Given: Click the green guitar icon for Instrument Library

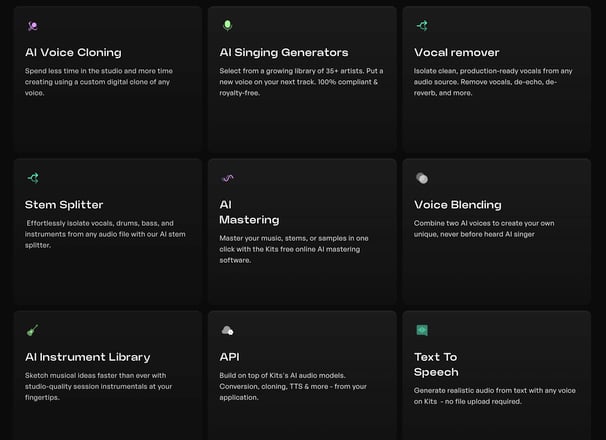Looking at the screenshot, I should point(32,330).
